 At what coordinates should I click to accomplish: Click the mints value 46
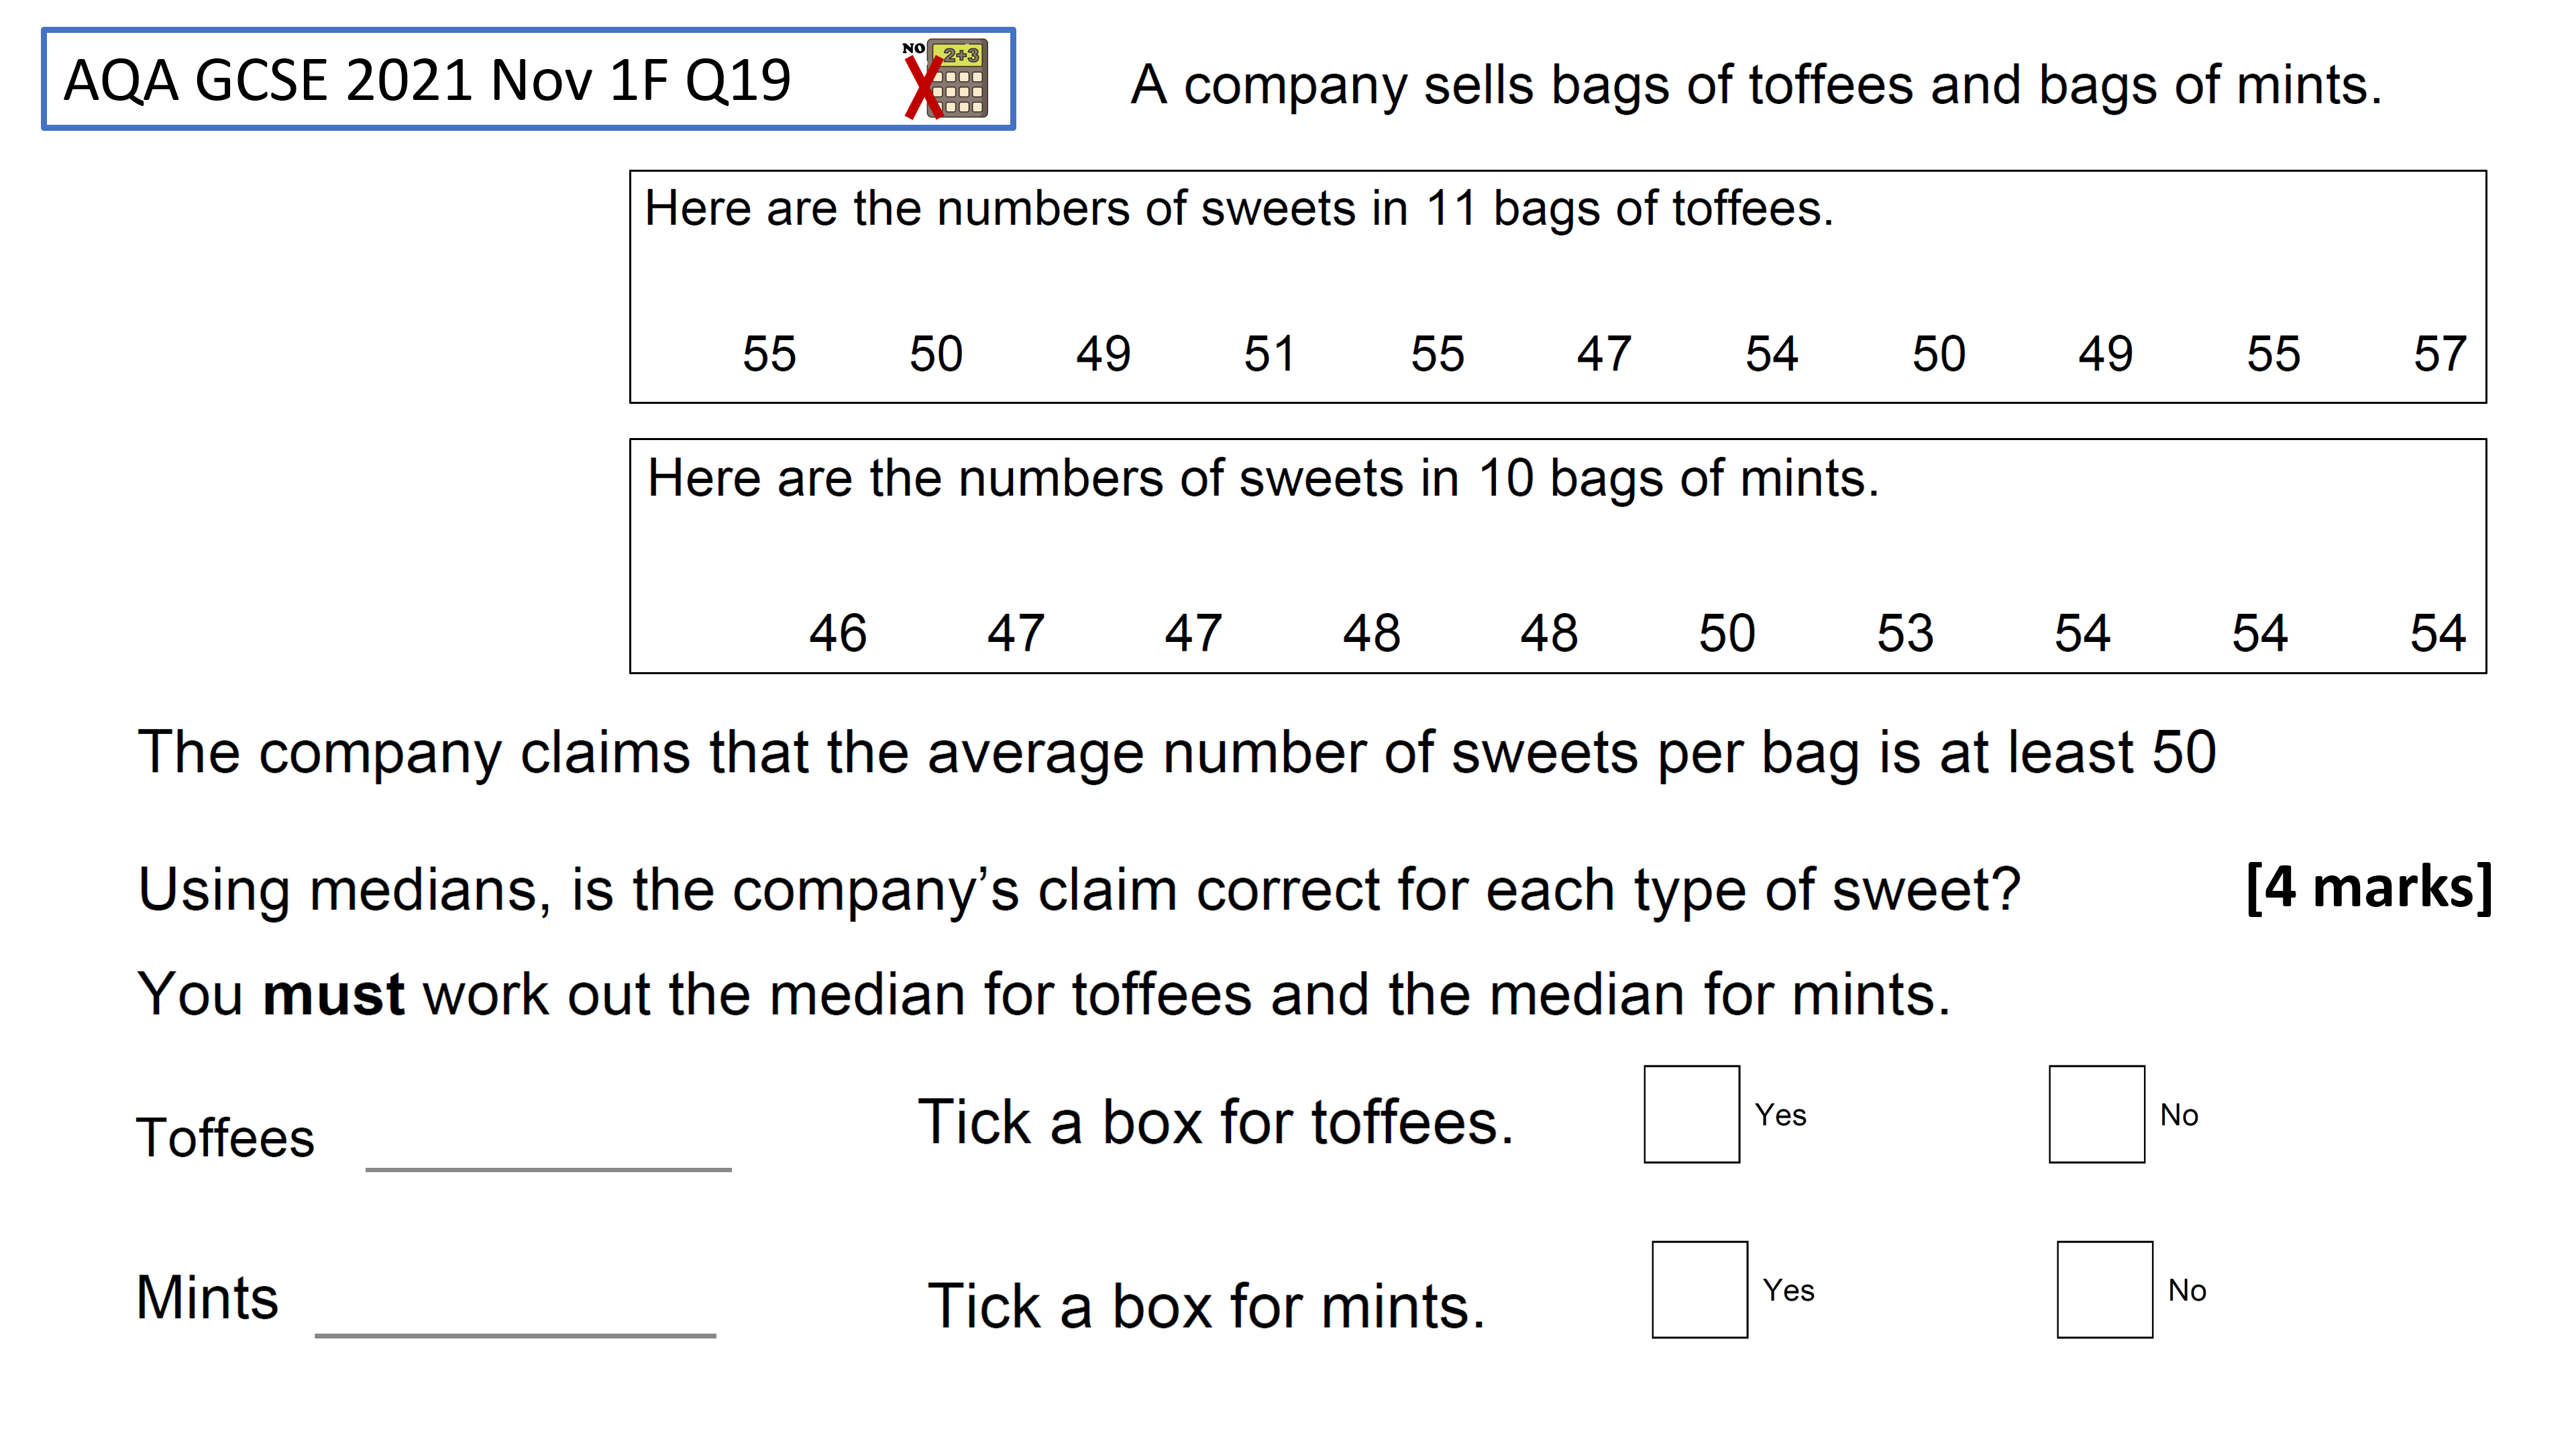[x=838, y=633]
